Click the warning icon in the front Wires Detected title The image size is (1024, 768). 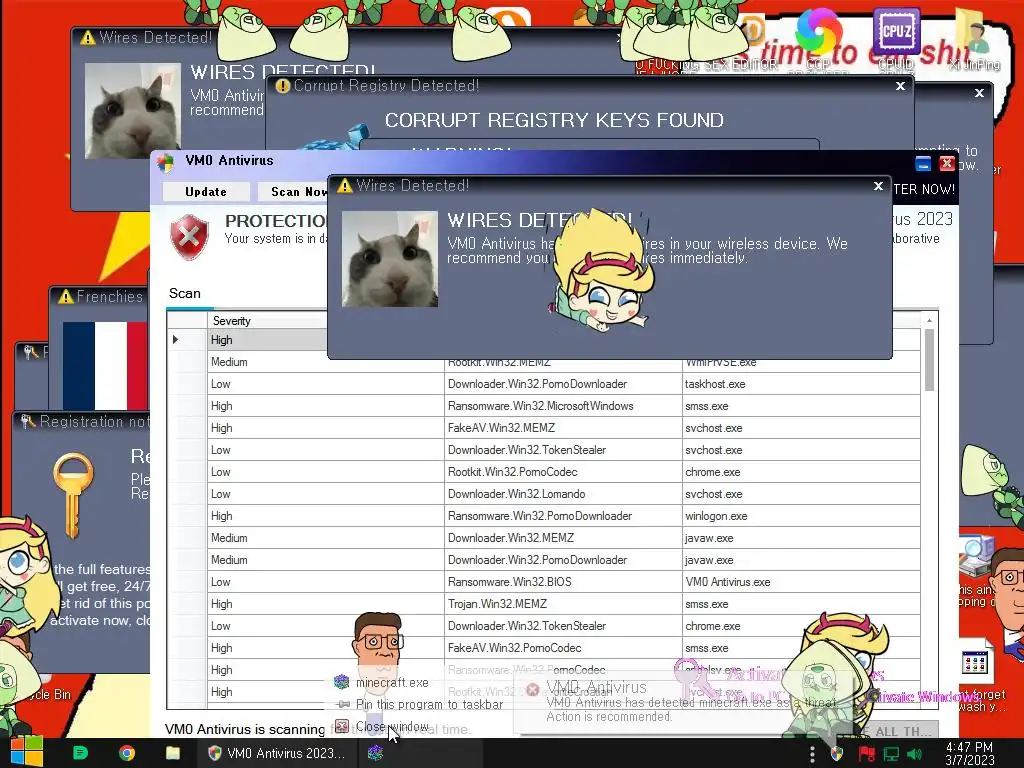pos(344,186)
